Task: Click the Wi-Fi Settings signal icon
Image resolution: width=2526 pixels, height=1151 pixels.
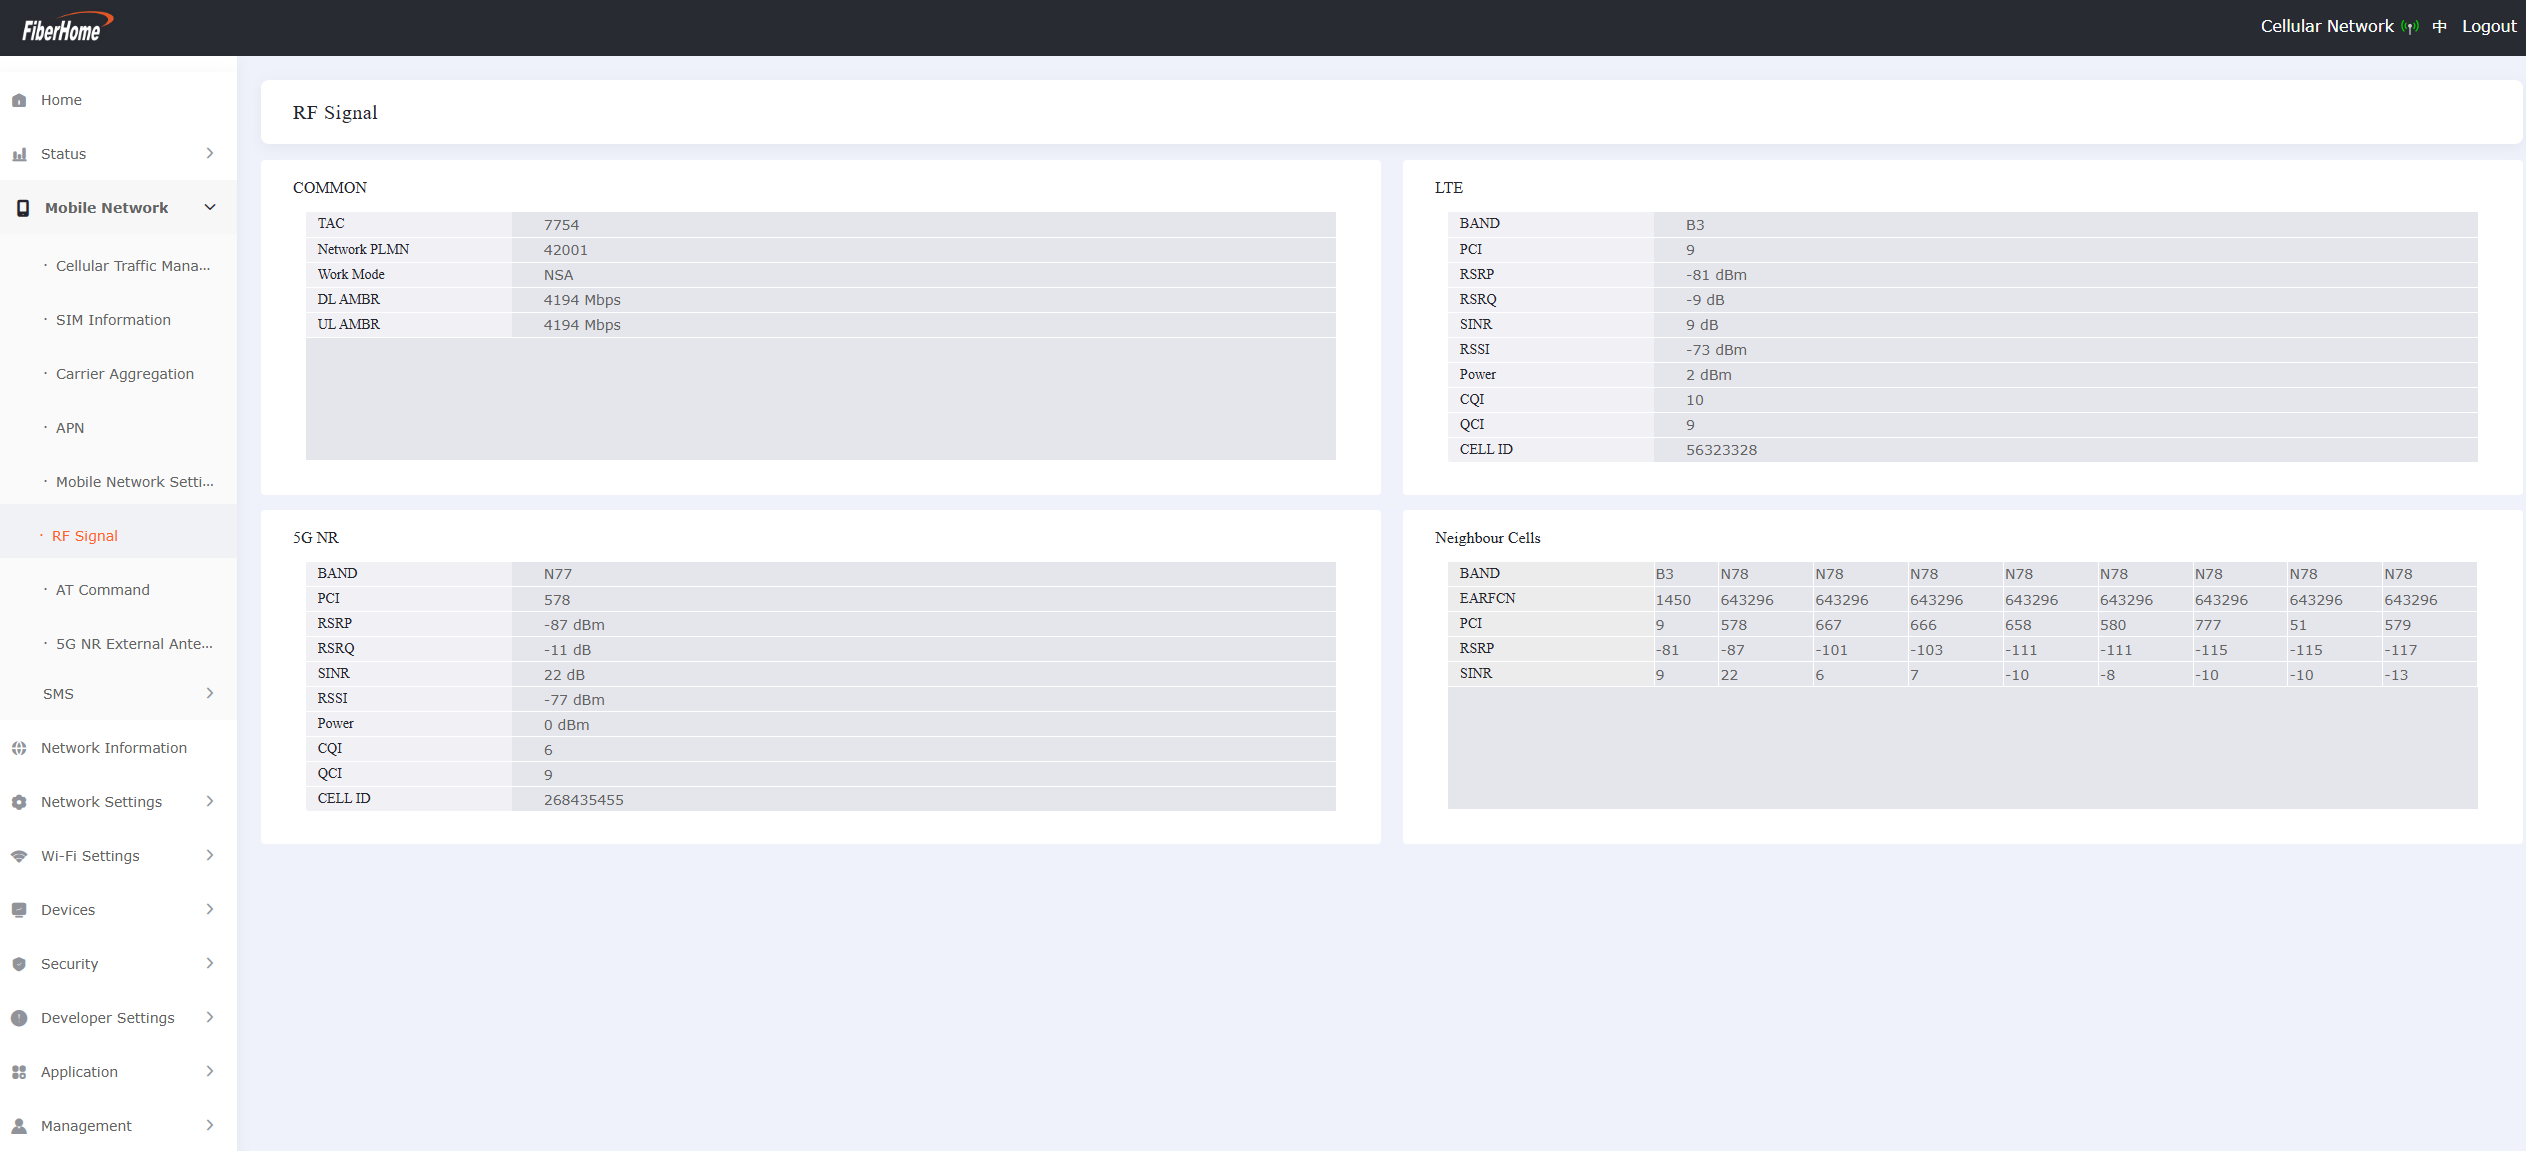Action: pyautogui.click(x=19, y=856)
